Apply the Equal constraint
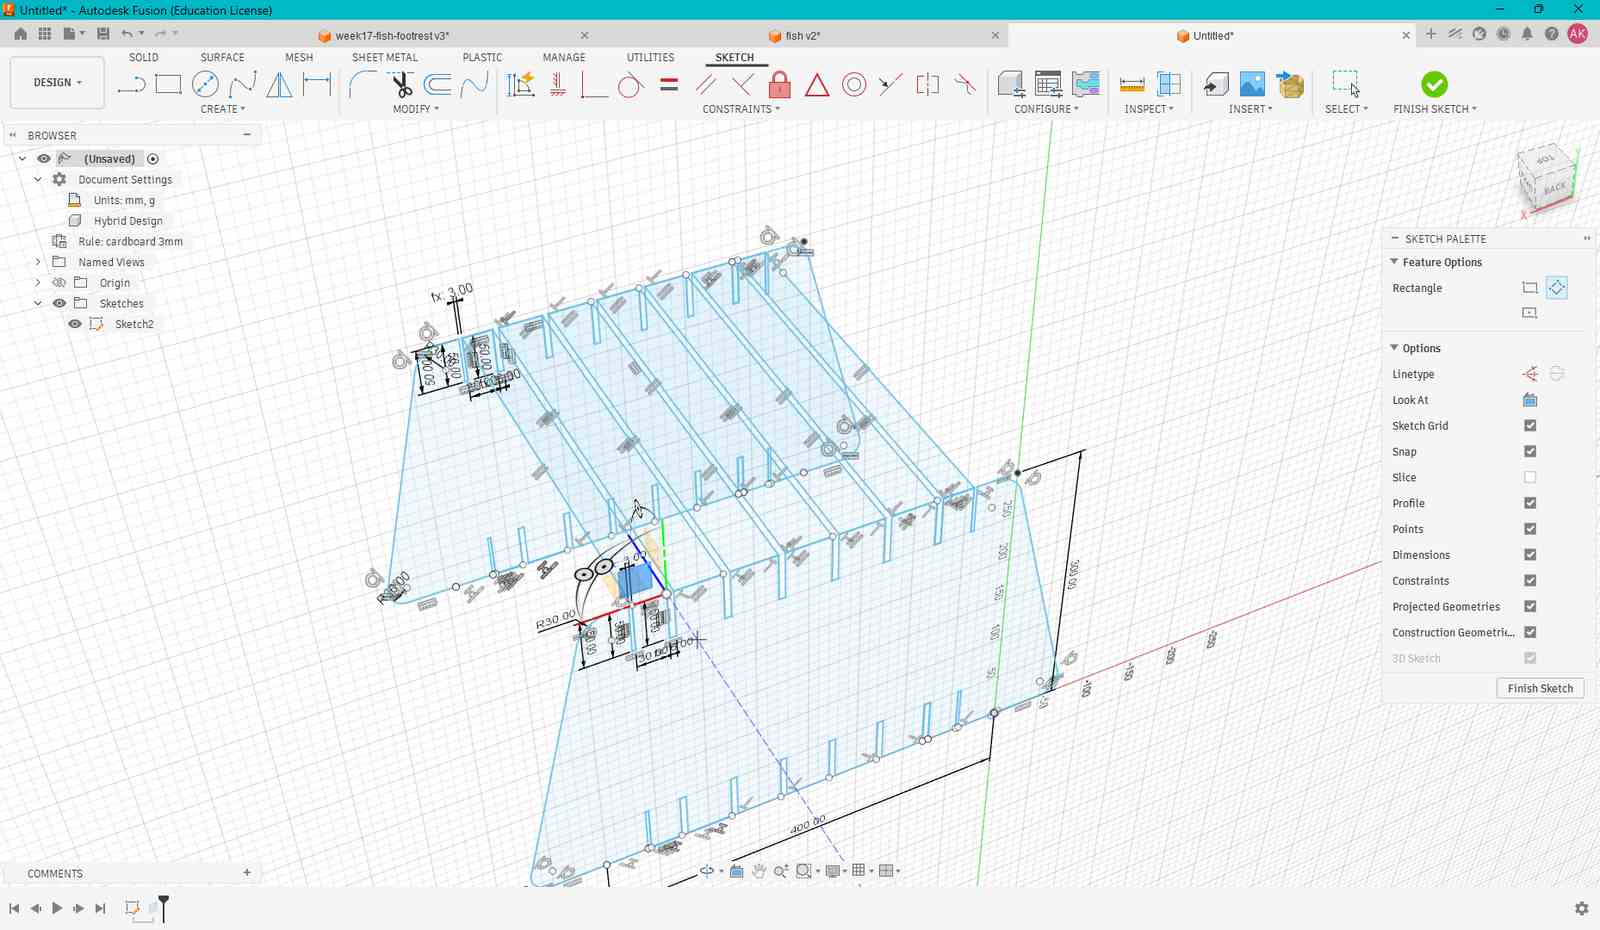The image size is (1600, 930). tap(669, 85)
